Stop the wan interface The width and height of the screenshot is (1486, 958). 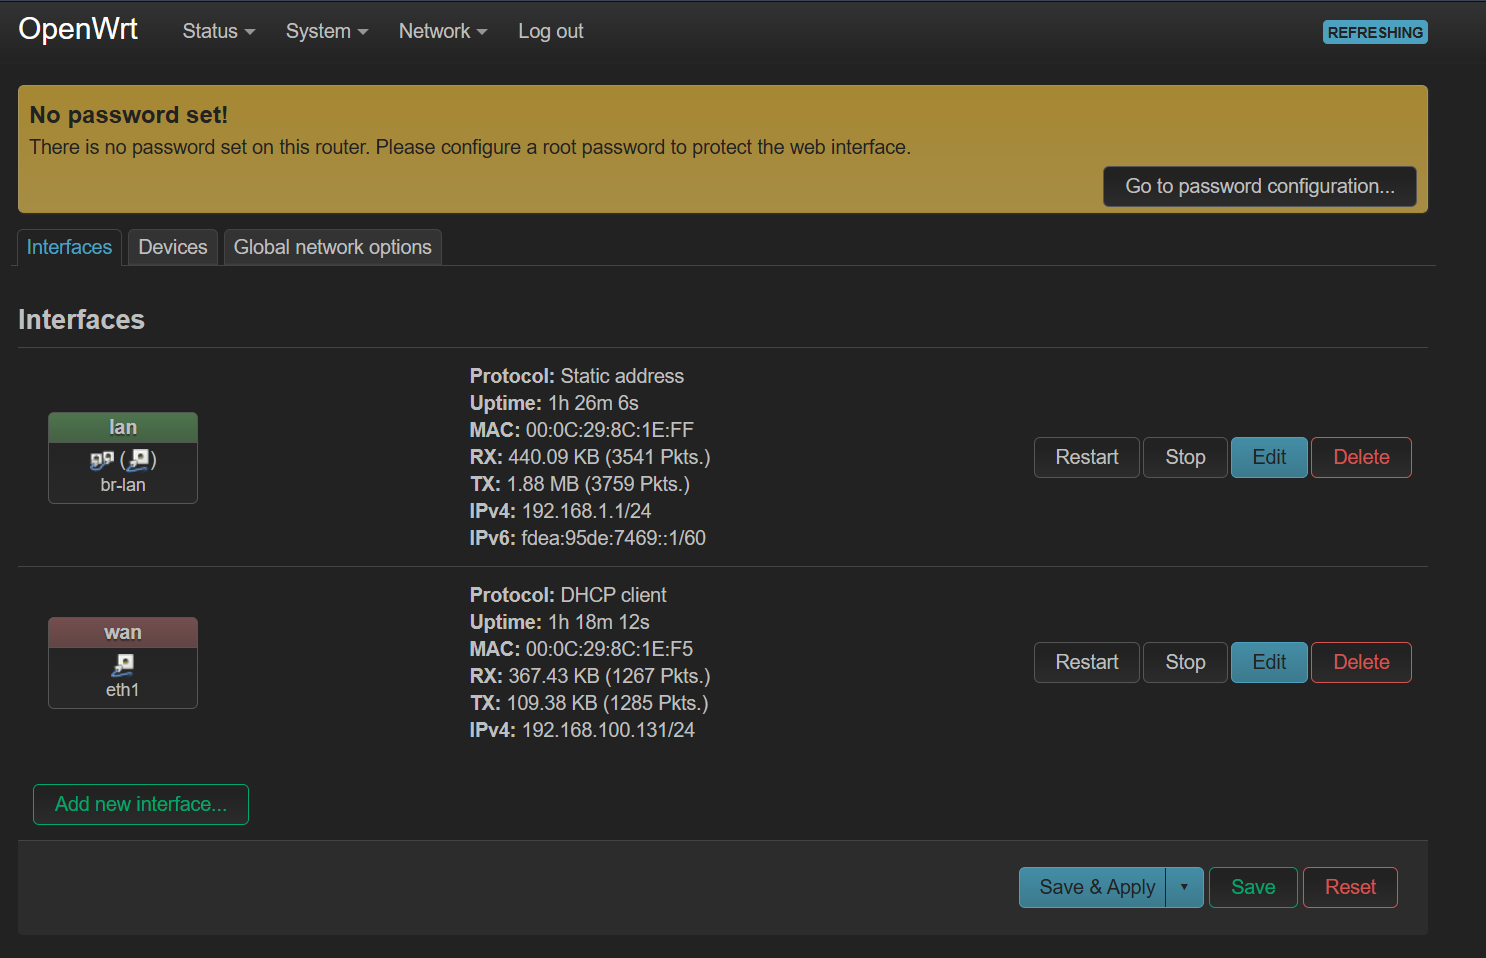1185,662
